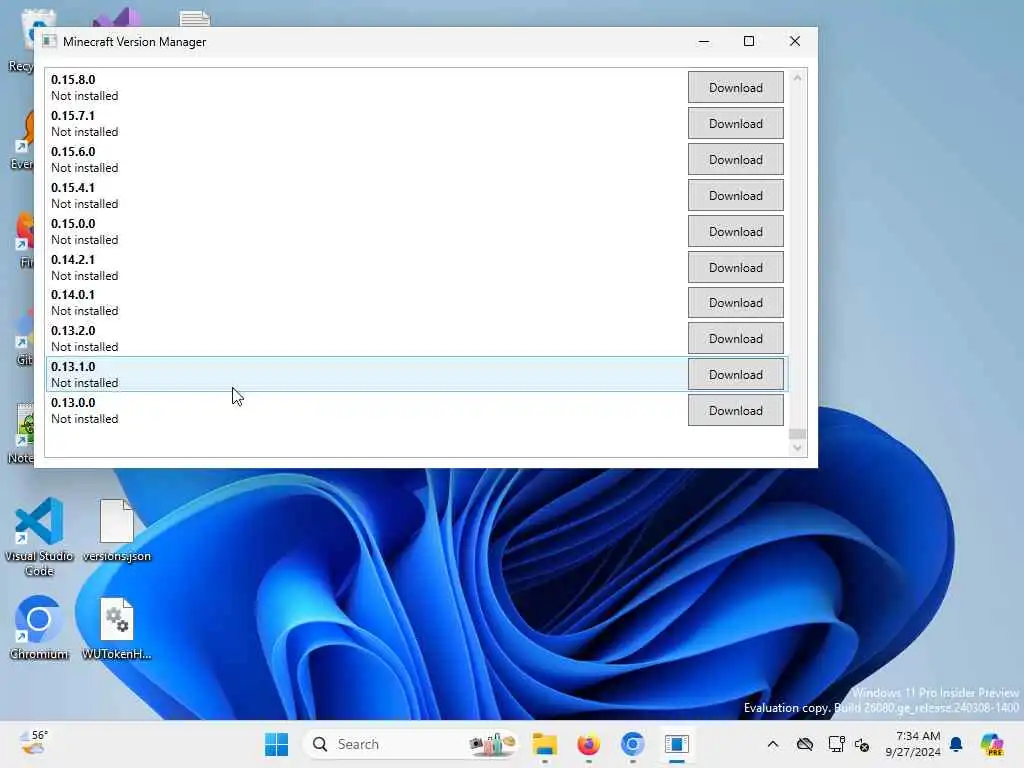The width and height of the screenshot is (1024, 768).
Task: Select the 0.15.0.0 version row
Action: coord(417,231)
